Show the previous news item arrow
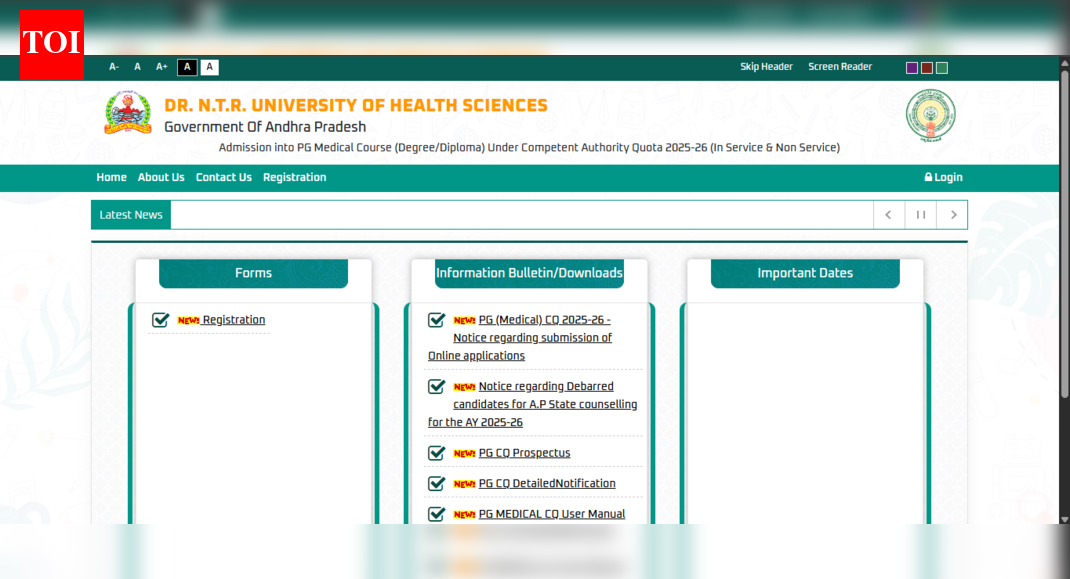The height and width of the screenshot is (579, 1070). [888, 215]
